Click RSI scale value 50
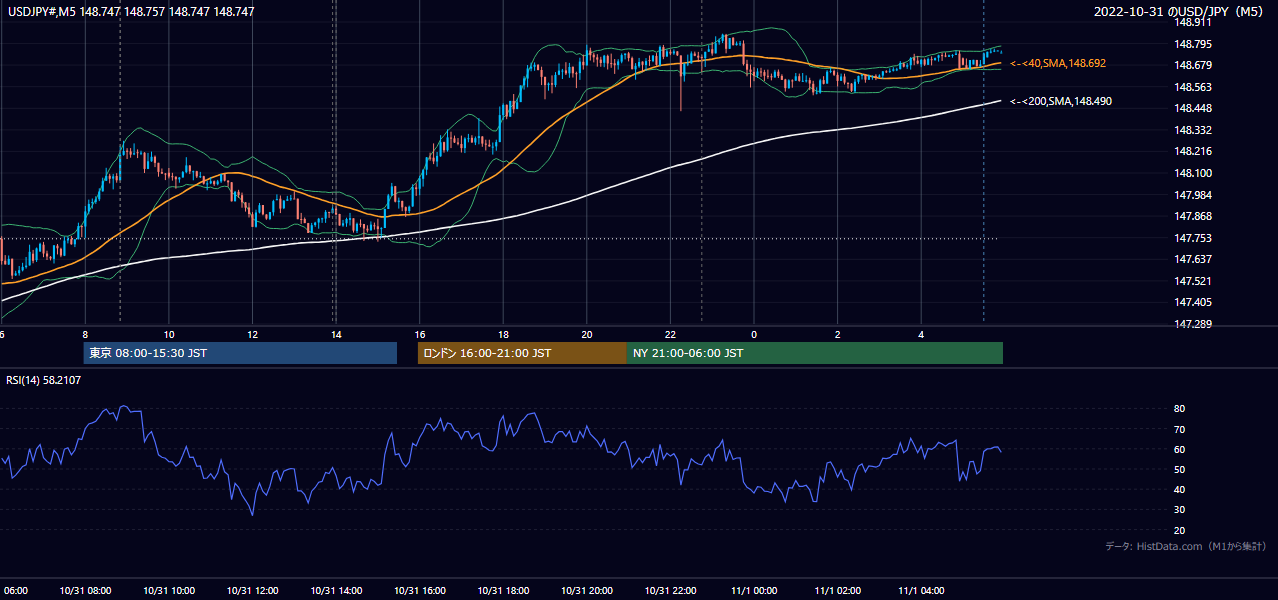Viewport: 1278px width, 600px height. [1180, 469]
